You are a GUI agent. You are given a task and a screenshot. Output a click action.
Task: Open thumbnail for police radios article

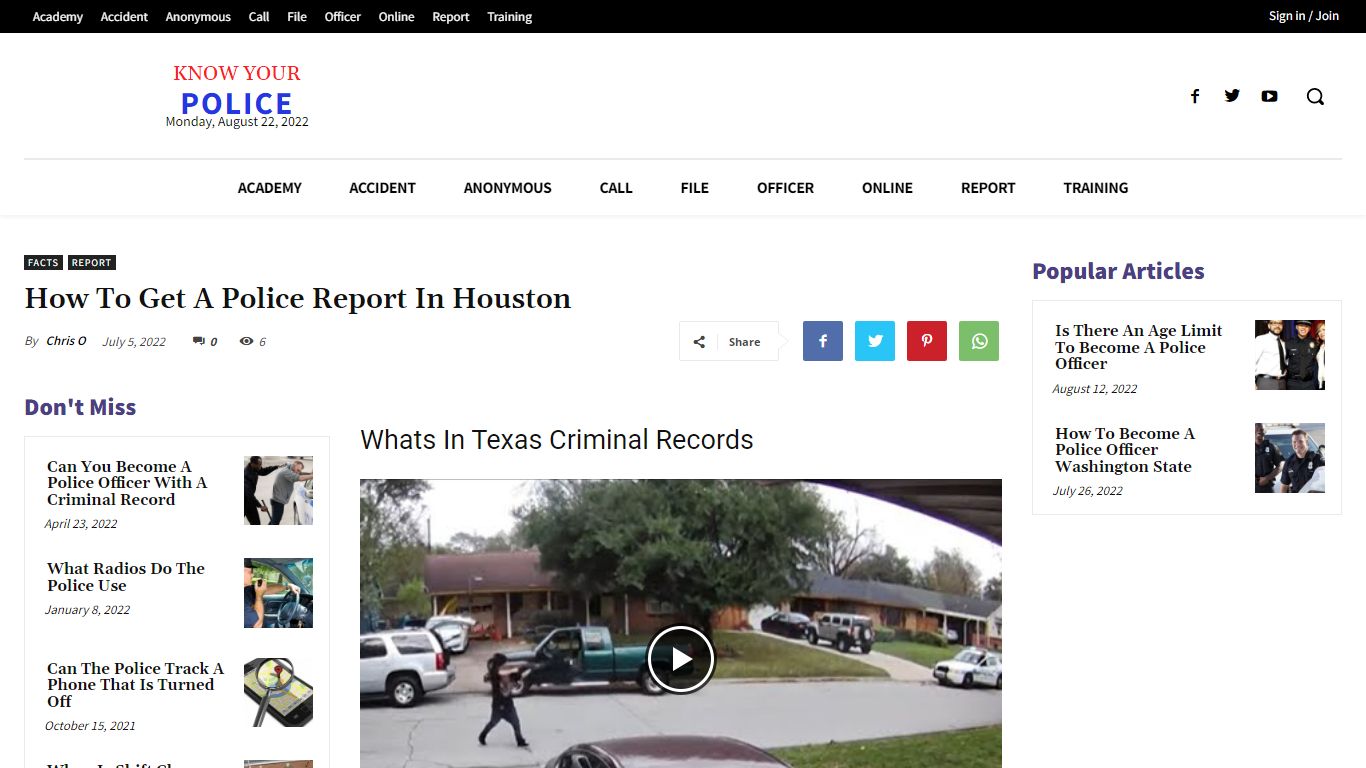(x=278, y=593)
